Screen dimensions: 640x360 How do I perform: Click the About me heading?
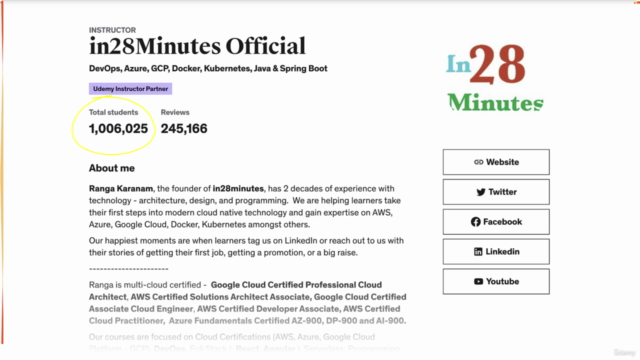coord(112,168)
